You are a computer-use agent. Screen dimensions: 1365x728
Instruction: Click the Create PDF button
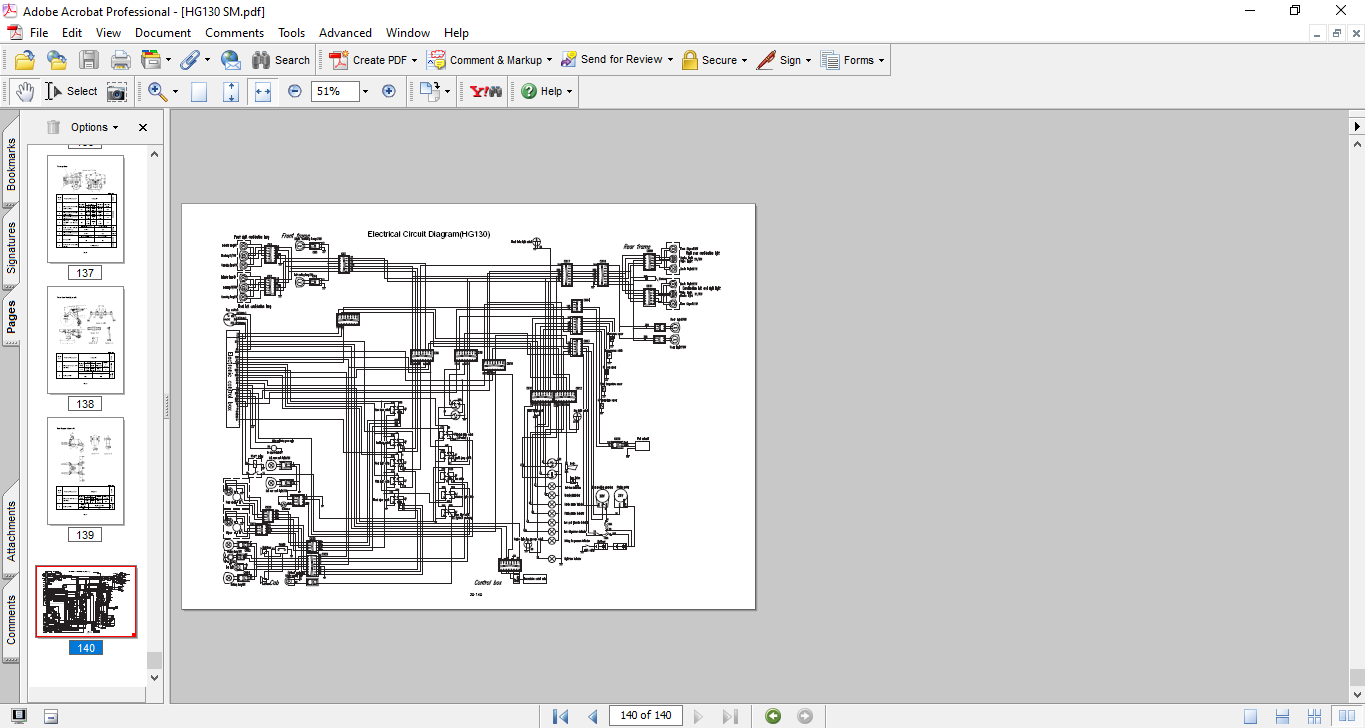[369, 60]
